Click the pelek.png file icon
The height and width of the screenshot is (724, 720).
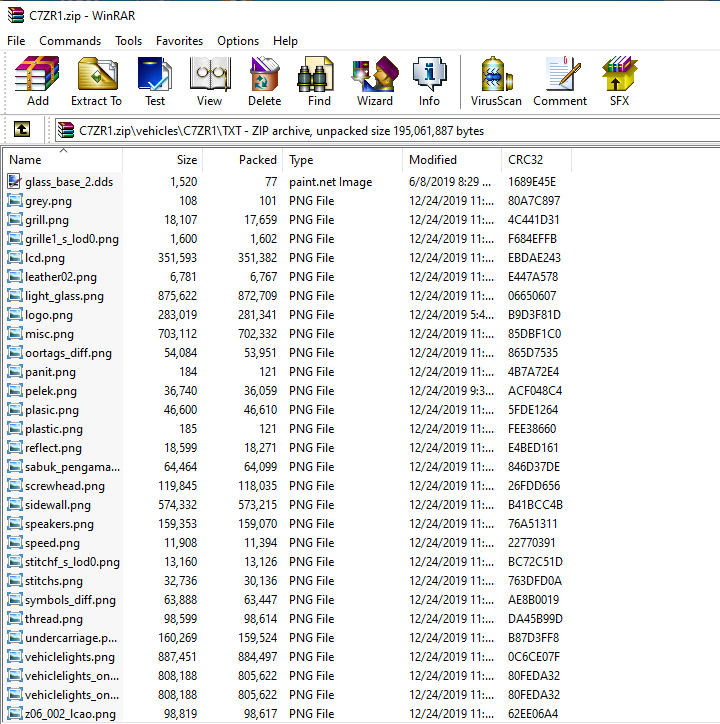tap(15, 391)
